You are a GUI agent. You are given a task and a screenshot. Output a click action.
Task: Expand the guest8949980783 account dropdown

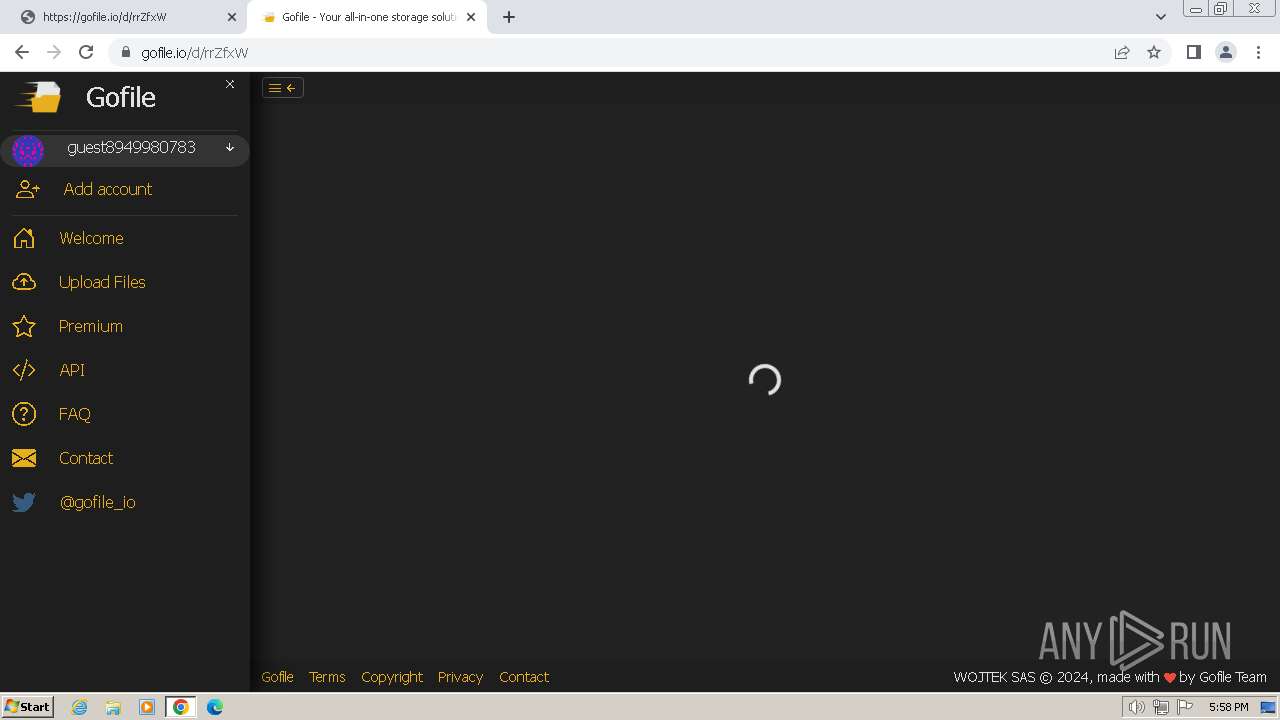tap(230, 148)
